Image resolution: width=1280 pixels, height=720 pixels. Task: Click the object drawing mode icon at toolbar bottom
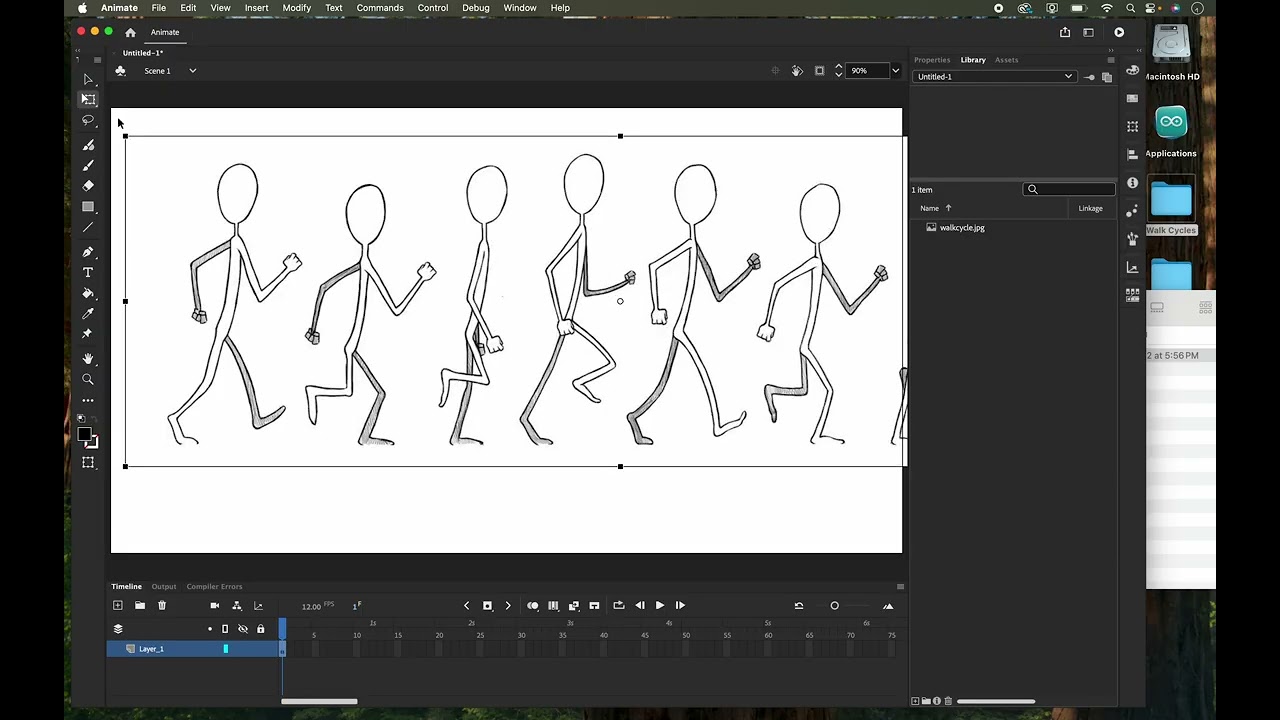tap(88, 463)
